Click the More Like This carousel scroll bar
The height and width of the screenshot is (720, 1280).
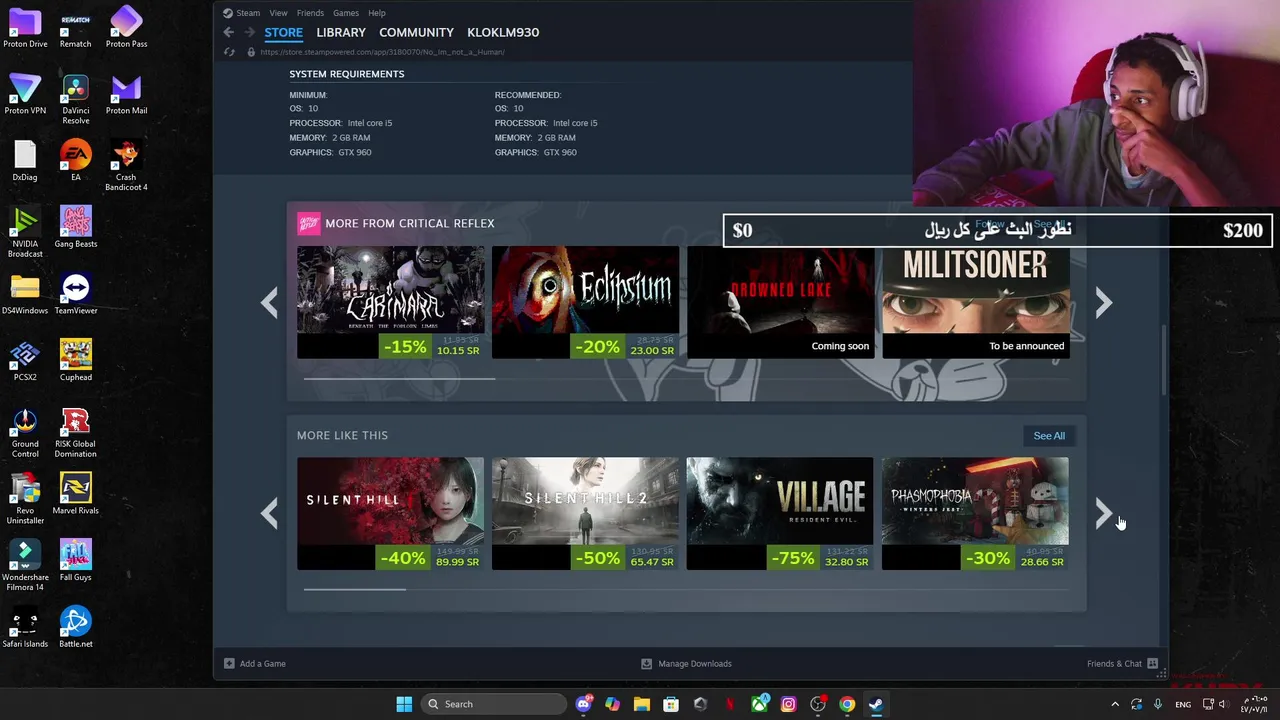pos(354,590)
